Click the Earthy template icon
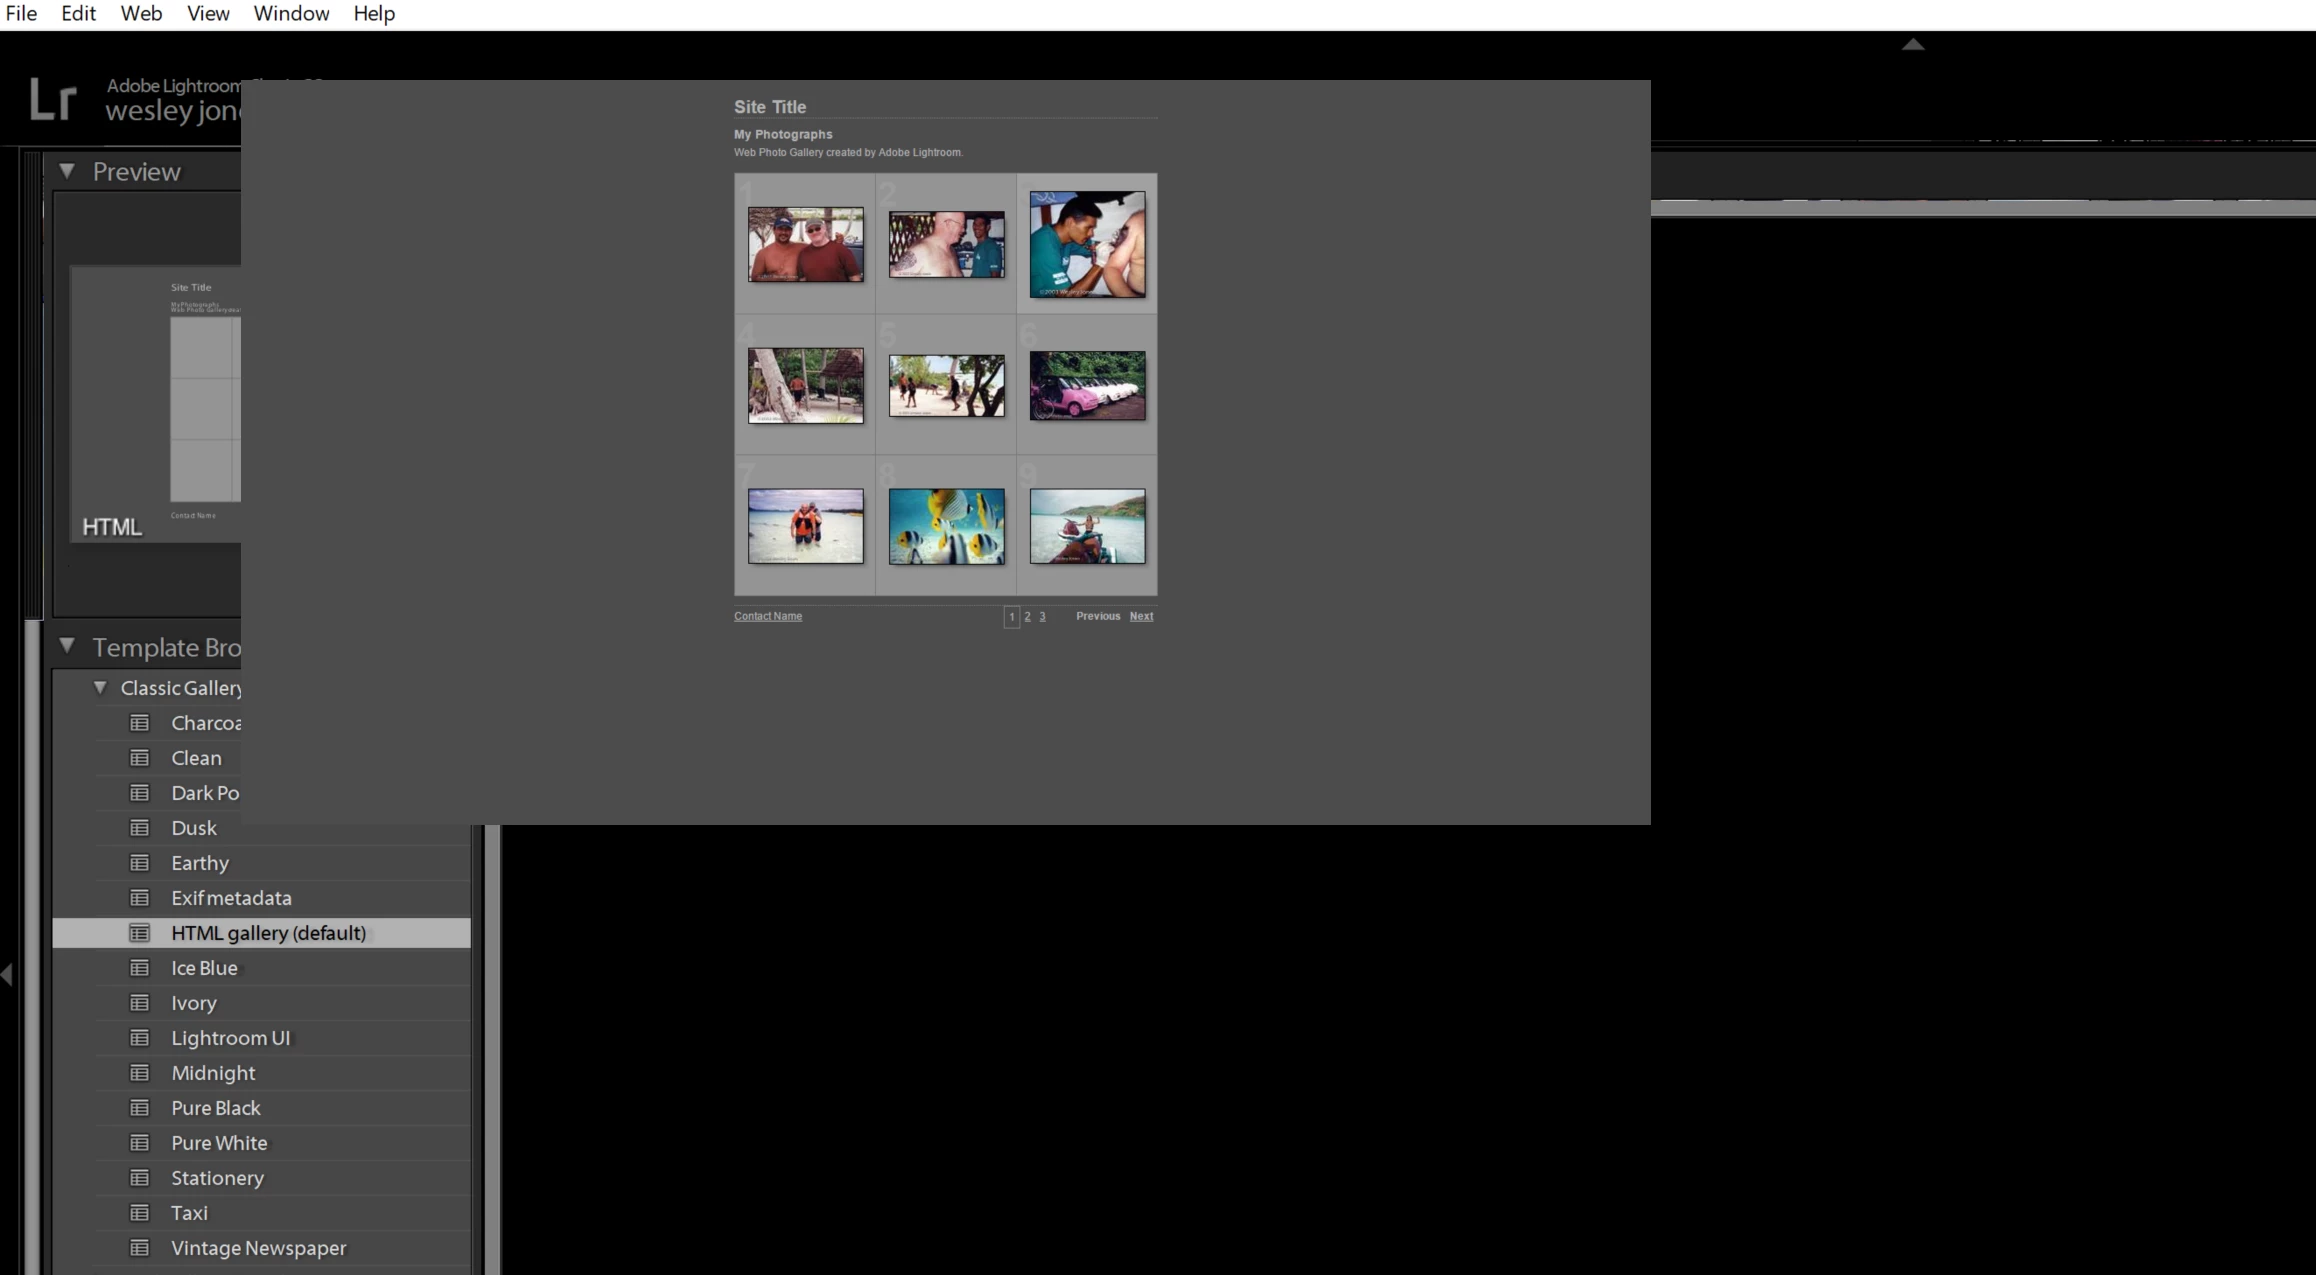Image resolution: width=2316 pixels, height=1275 pixels. [139, 863]
